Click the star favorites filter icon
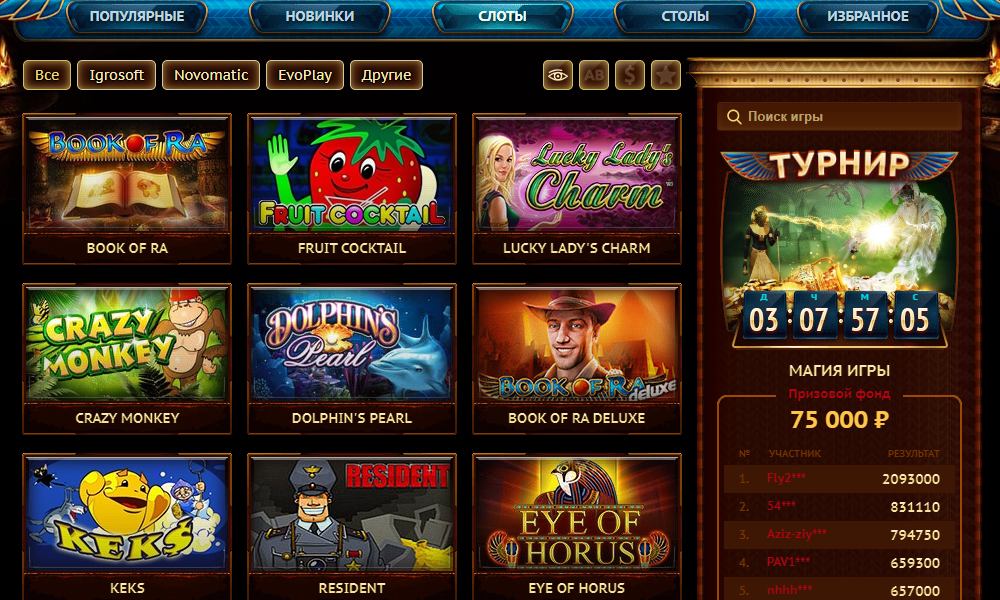The height and width of the screenshot is (600, 1000). pyautogui.click(x=666, y=75)
